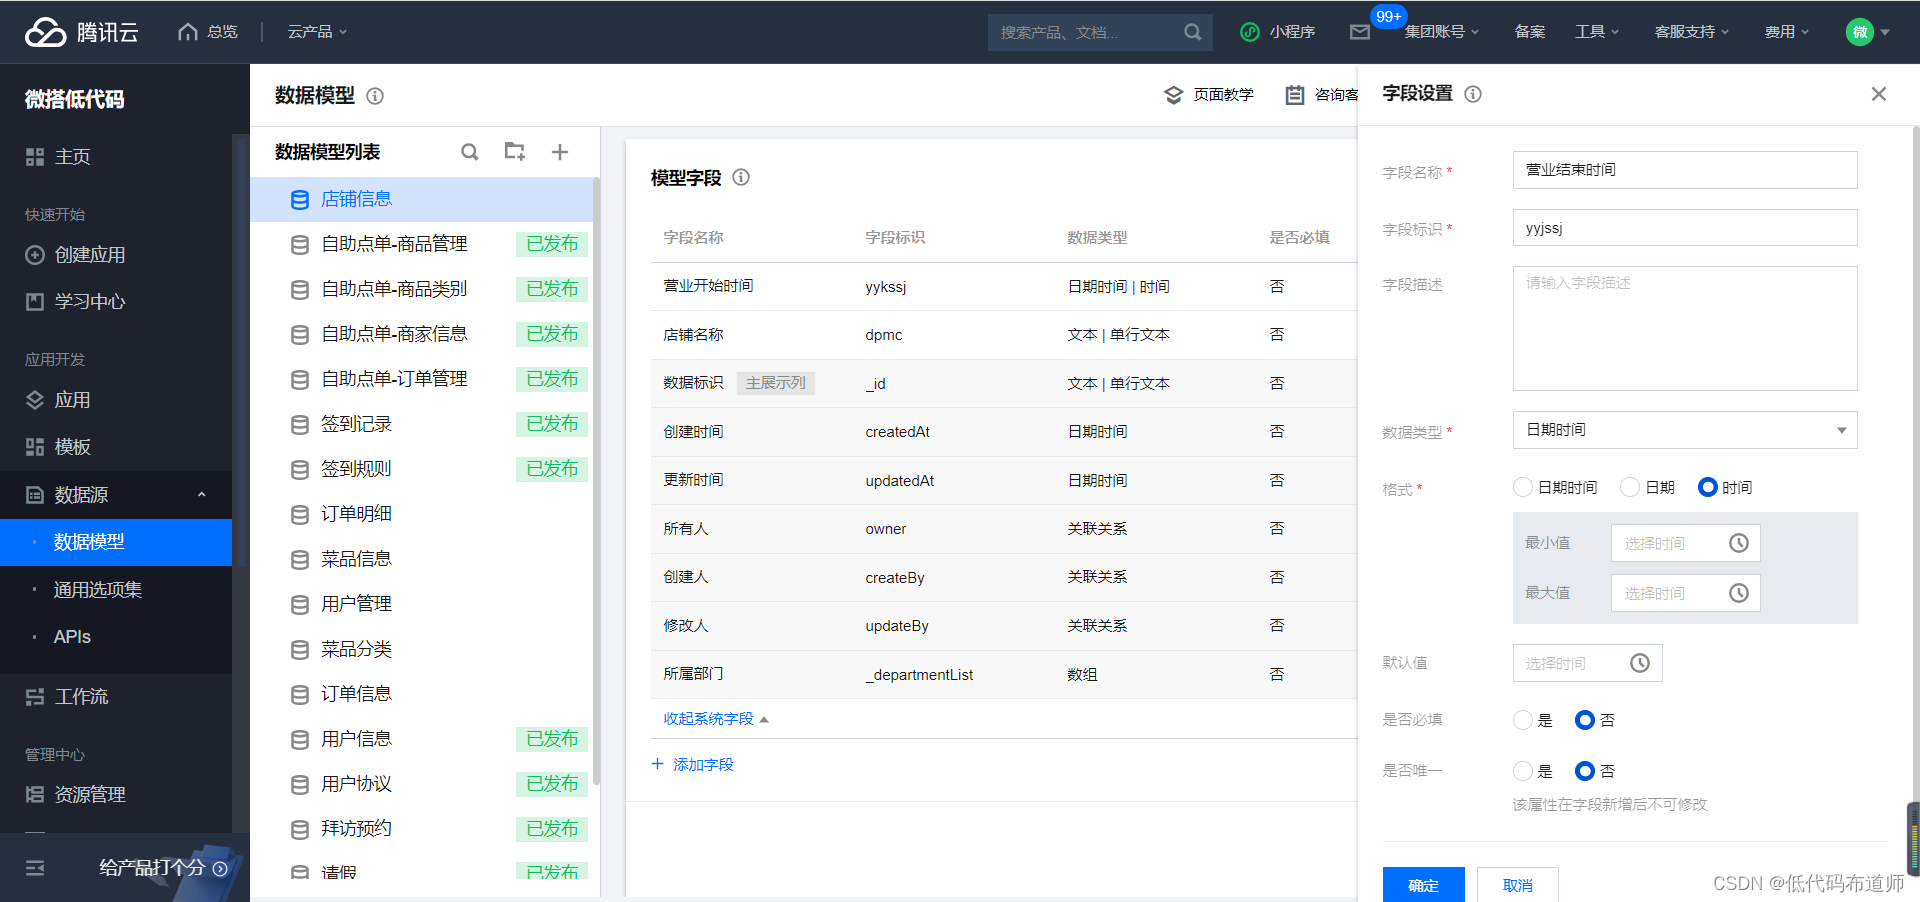Click the 字段名称 input field
The height and width of the screenshot is (902, 1920).
tap(1685, 170)
